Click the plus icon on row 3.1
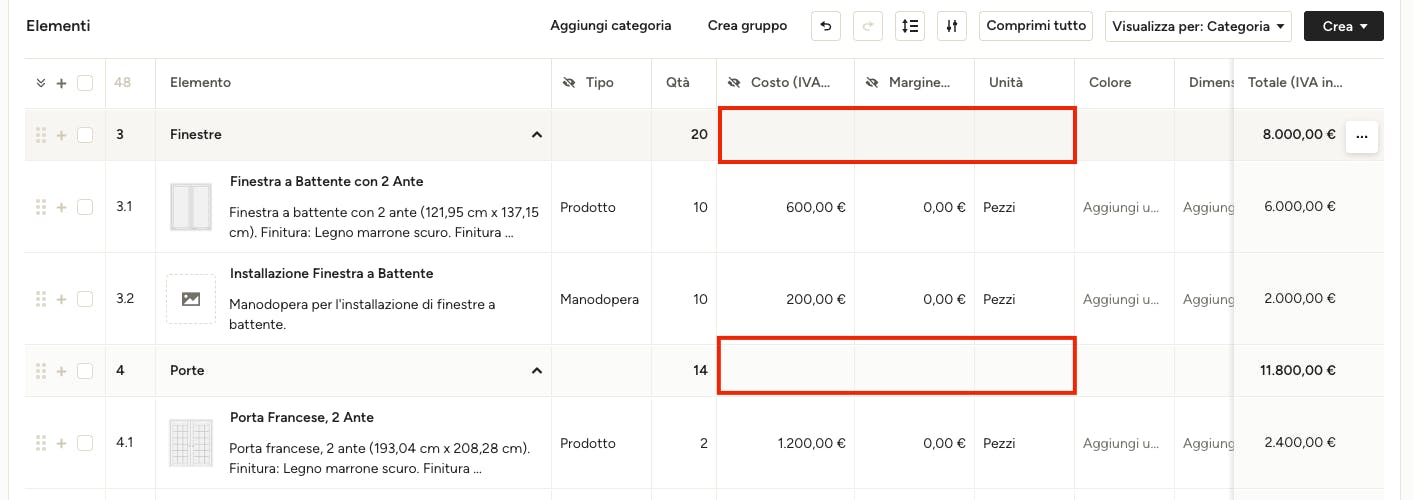The image size is (1413, 500). pos(61,207)
